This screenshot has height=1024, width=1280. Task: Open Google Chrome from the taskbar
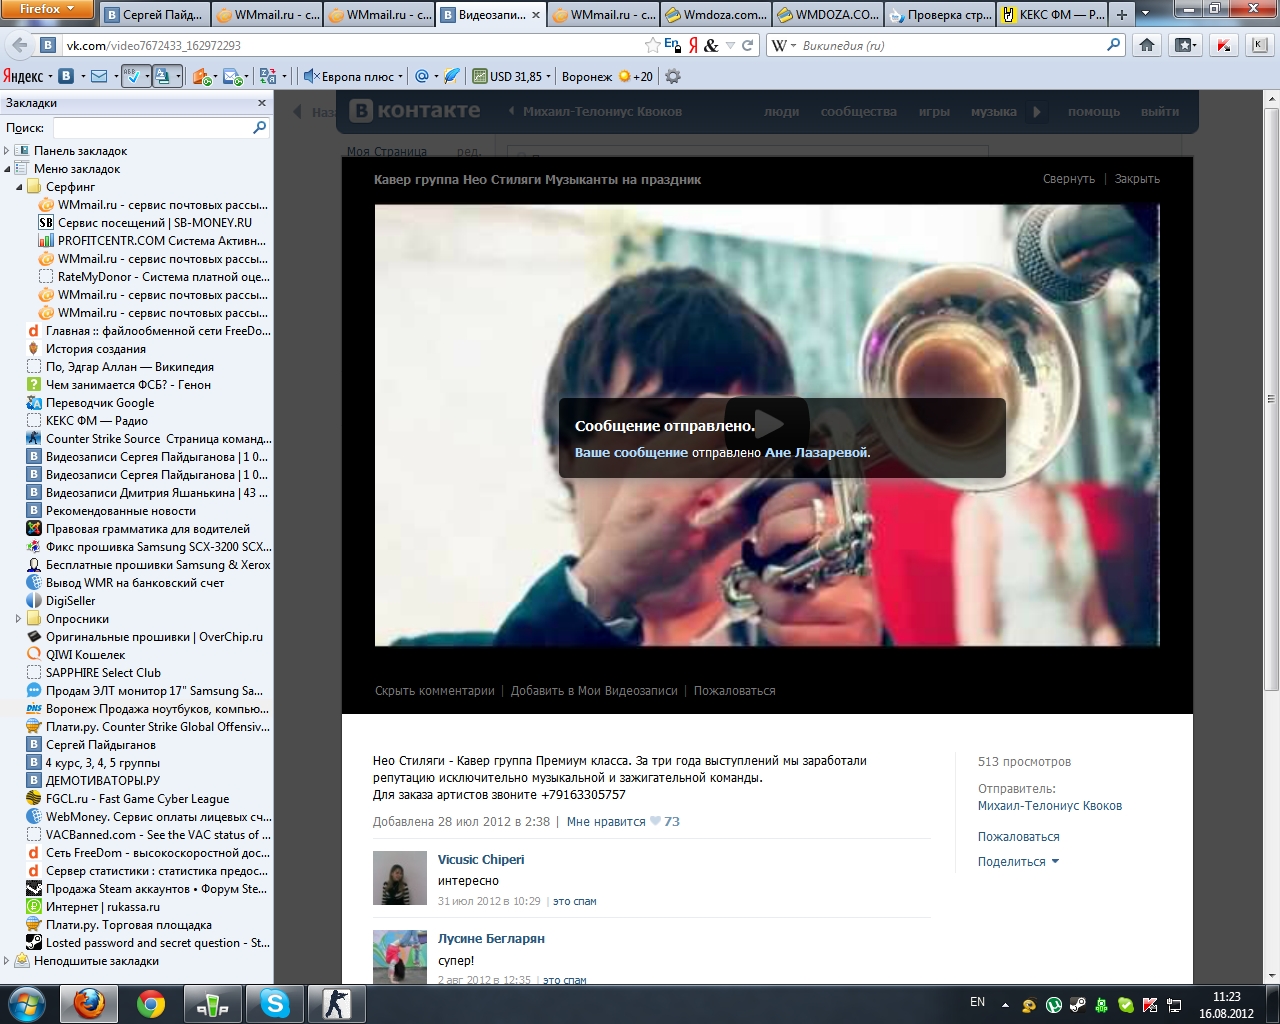[x=151, y=1004]
